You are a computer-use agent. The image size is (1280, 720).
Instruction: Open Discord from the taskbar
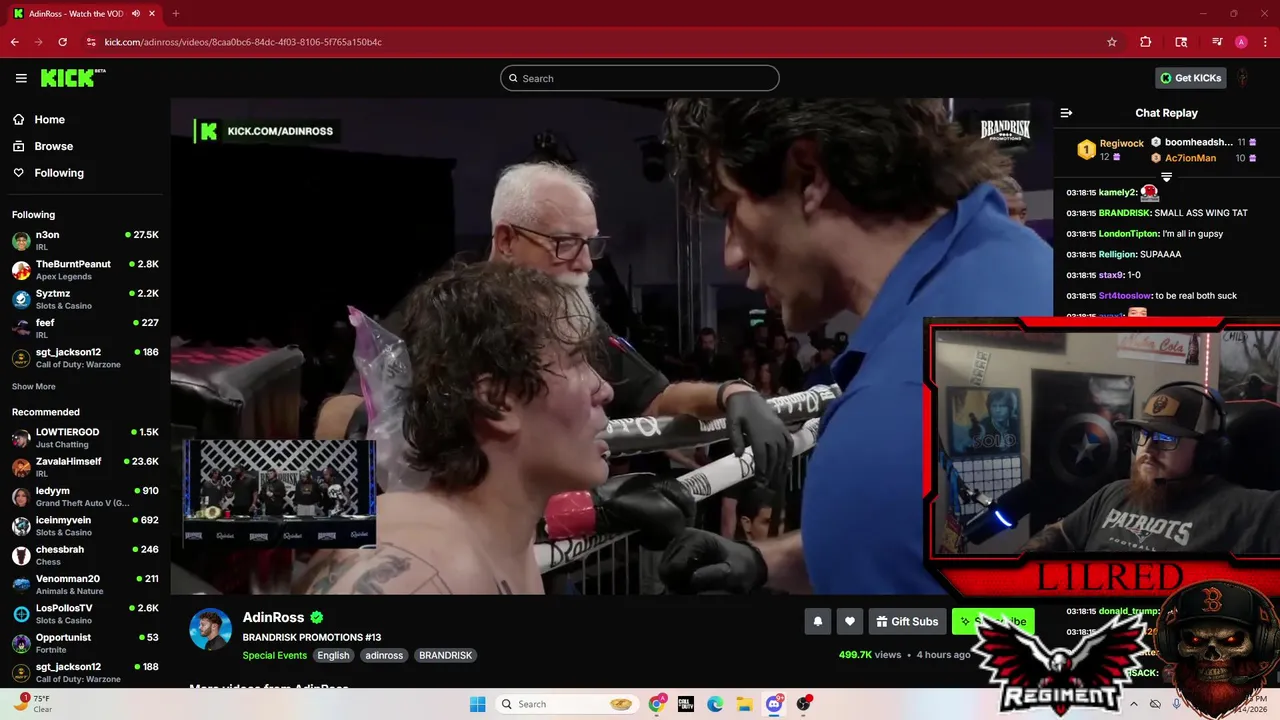pos(774,704)
